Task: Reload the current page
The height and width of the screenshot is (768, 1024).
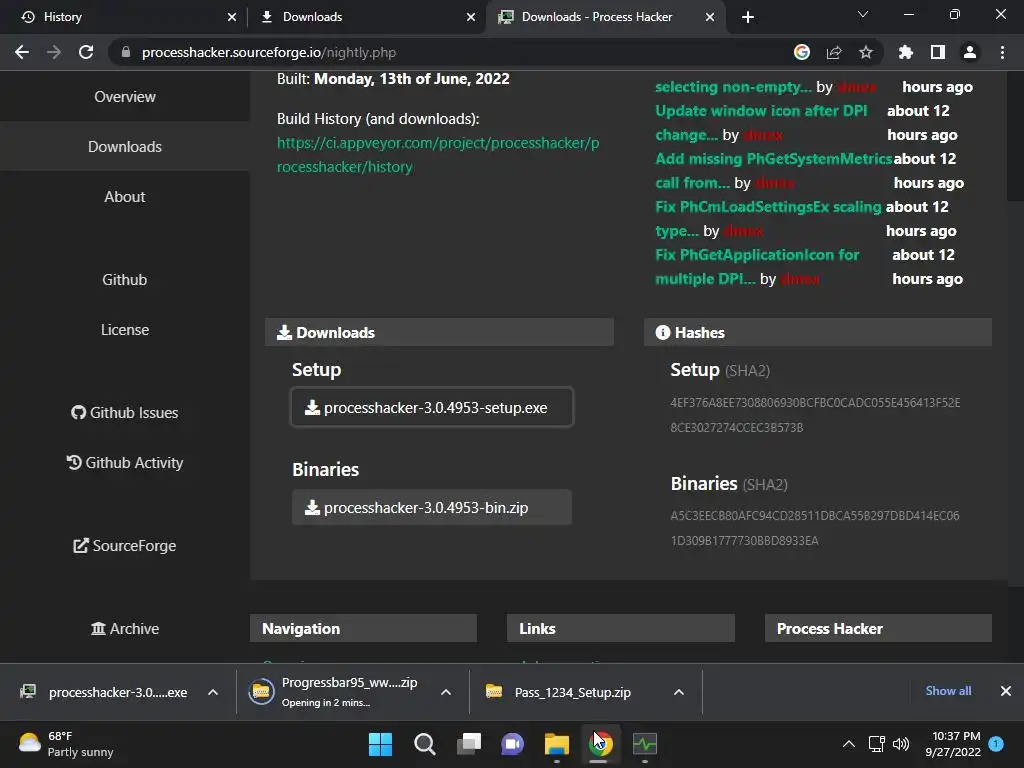Action: pyautogui.click(x=86, y=52)
